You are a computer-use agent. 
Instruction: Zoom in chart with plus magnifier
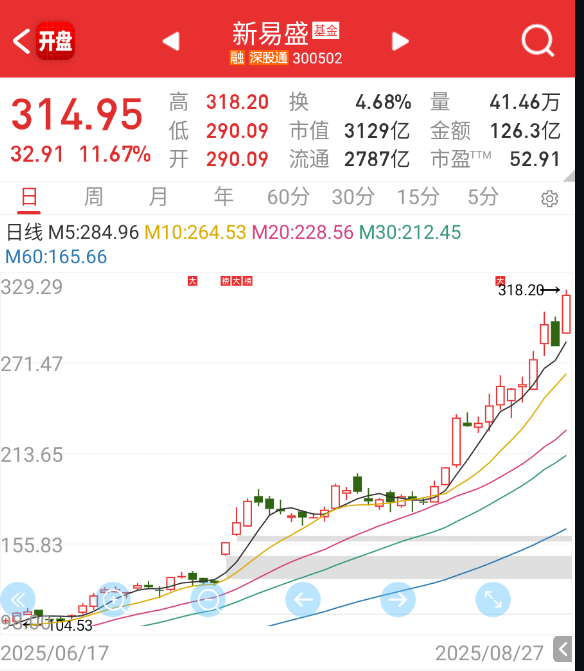[x=113, y=600]
